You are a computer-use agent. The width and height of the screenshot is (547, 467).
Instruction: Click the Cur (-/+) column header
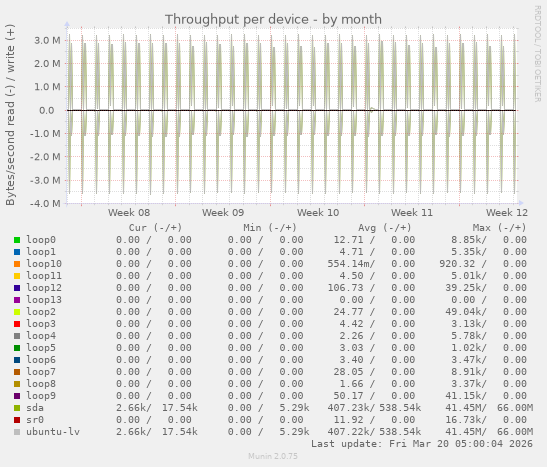(x=155, y=228)
